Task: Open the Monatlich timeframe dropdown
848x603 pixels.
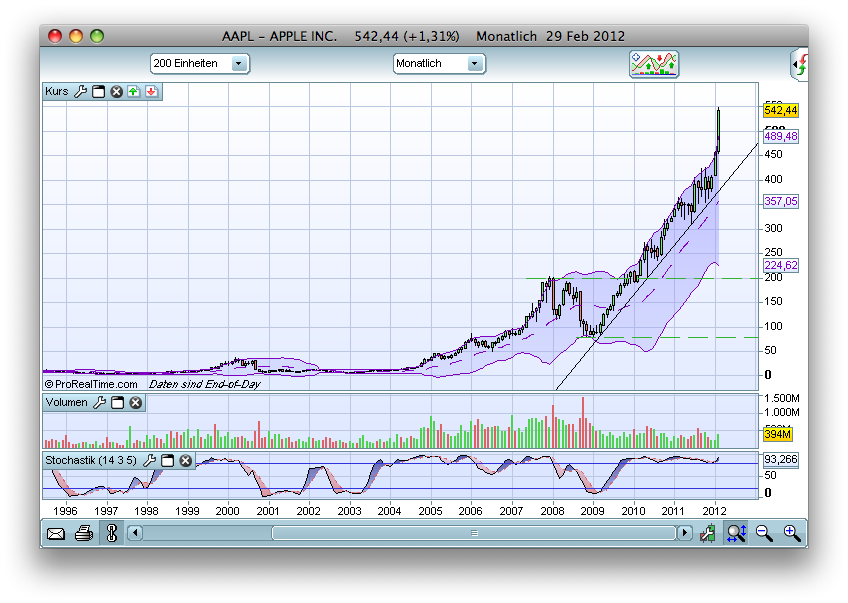Action: click(x=439, y=64)
